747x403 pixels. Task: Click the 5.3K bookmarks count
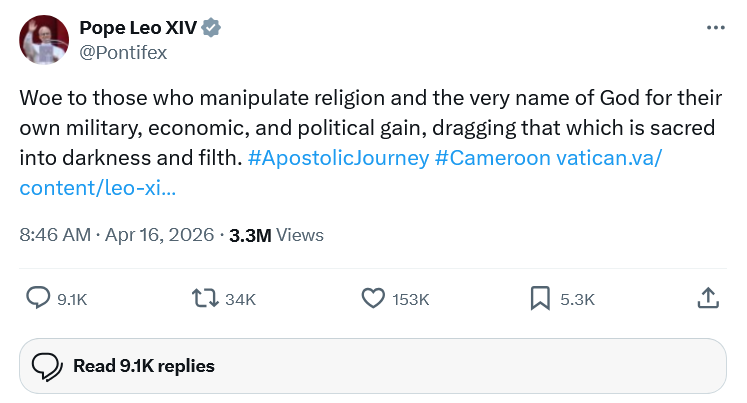tap(577, 299)
